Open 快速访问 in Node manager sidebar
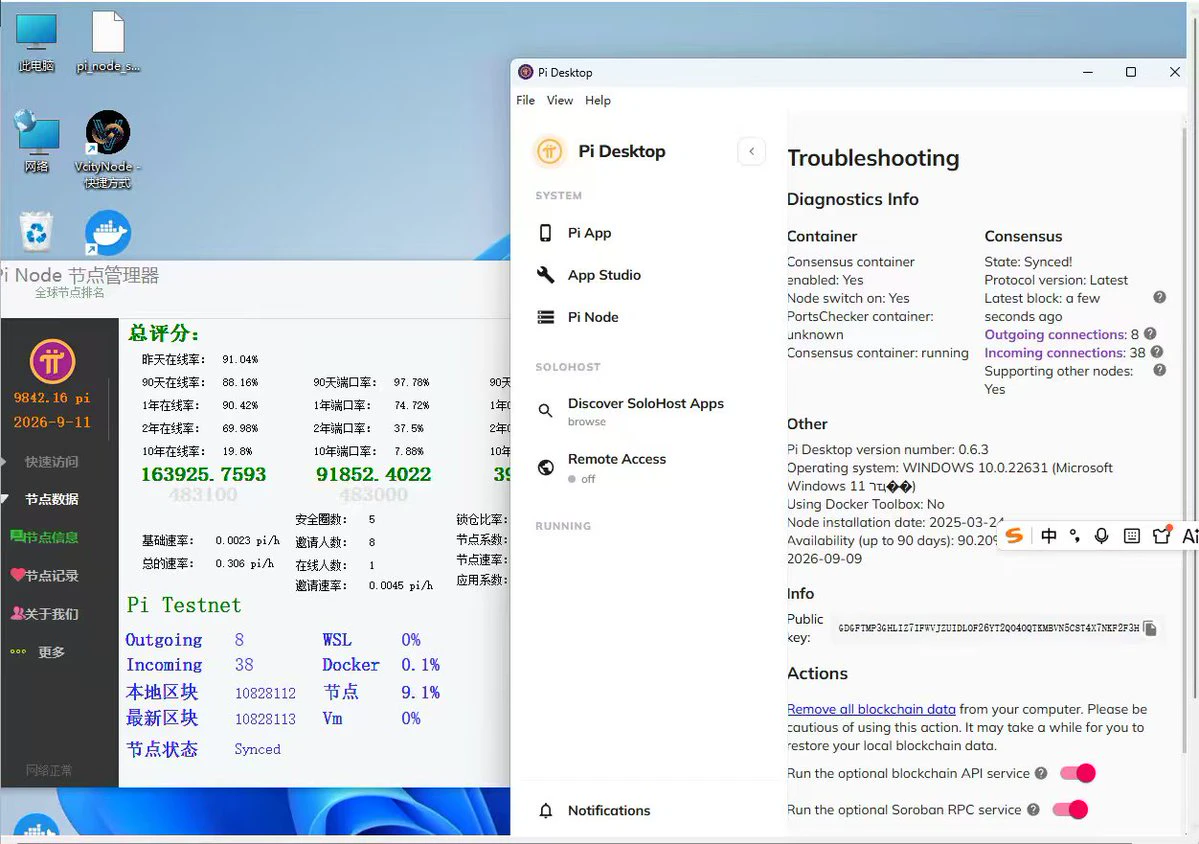This screenshot has width=1199, height=844. (x=51, y=462)
